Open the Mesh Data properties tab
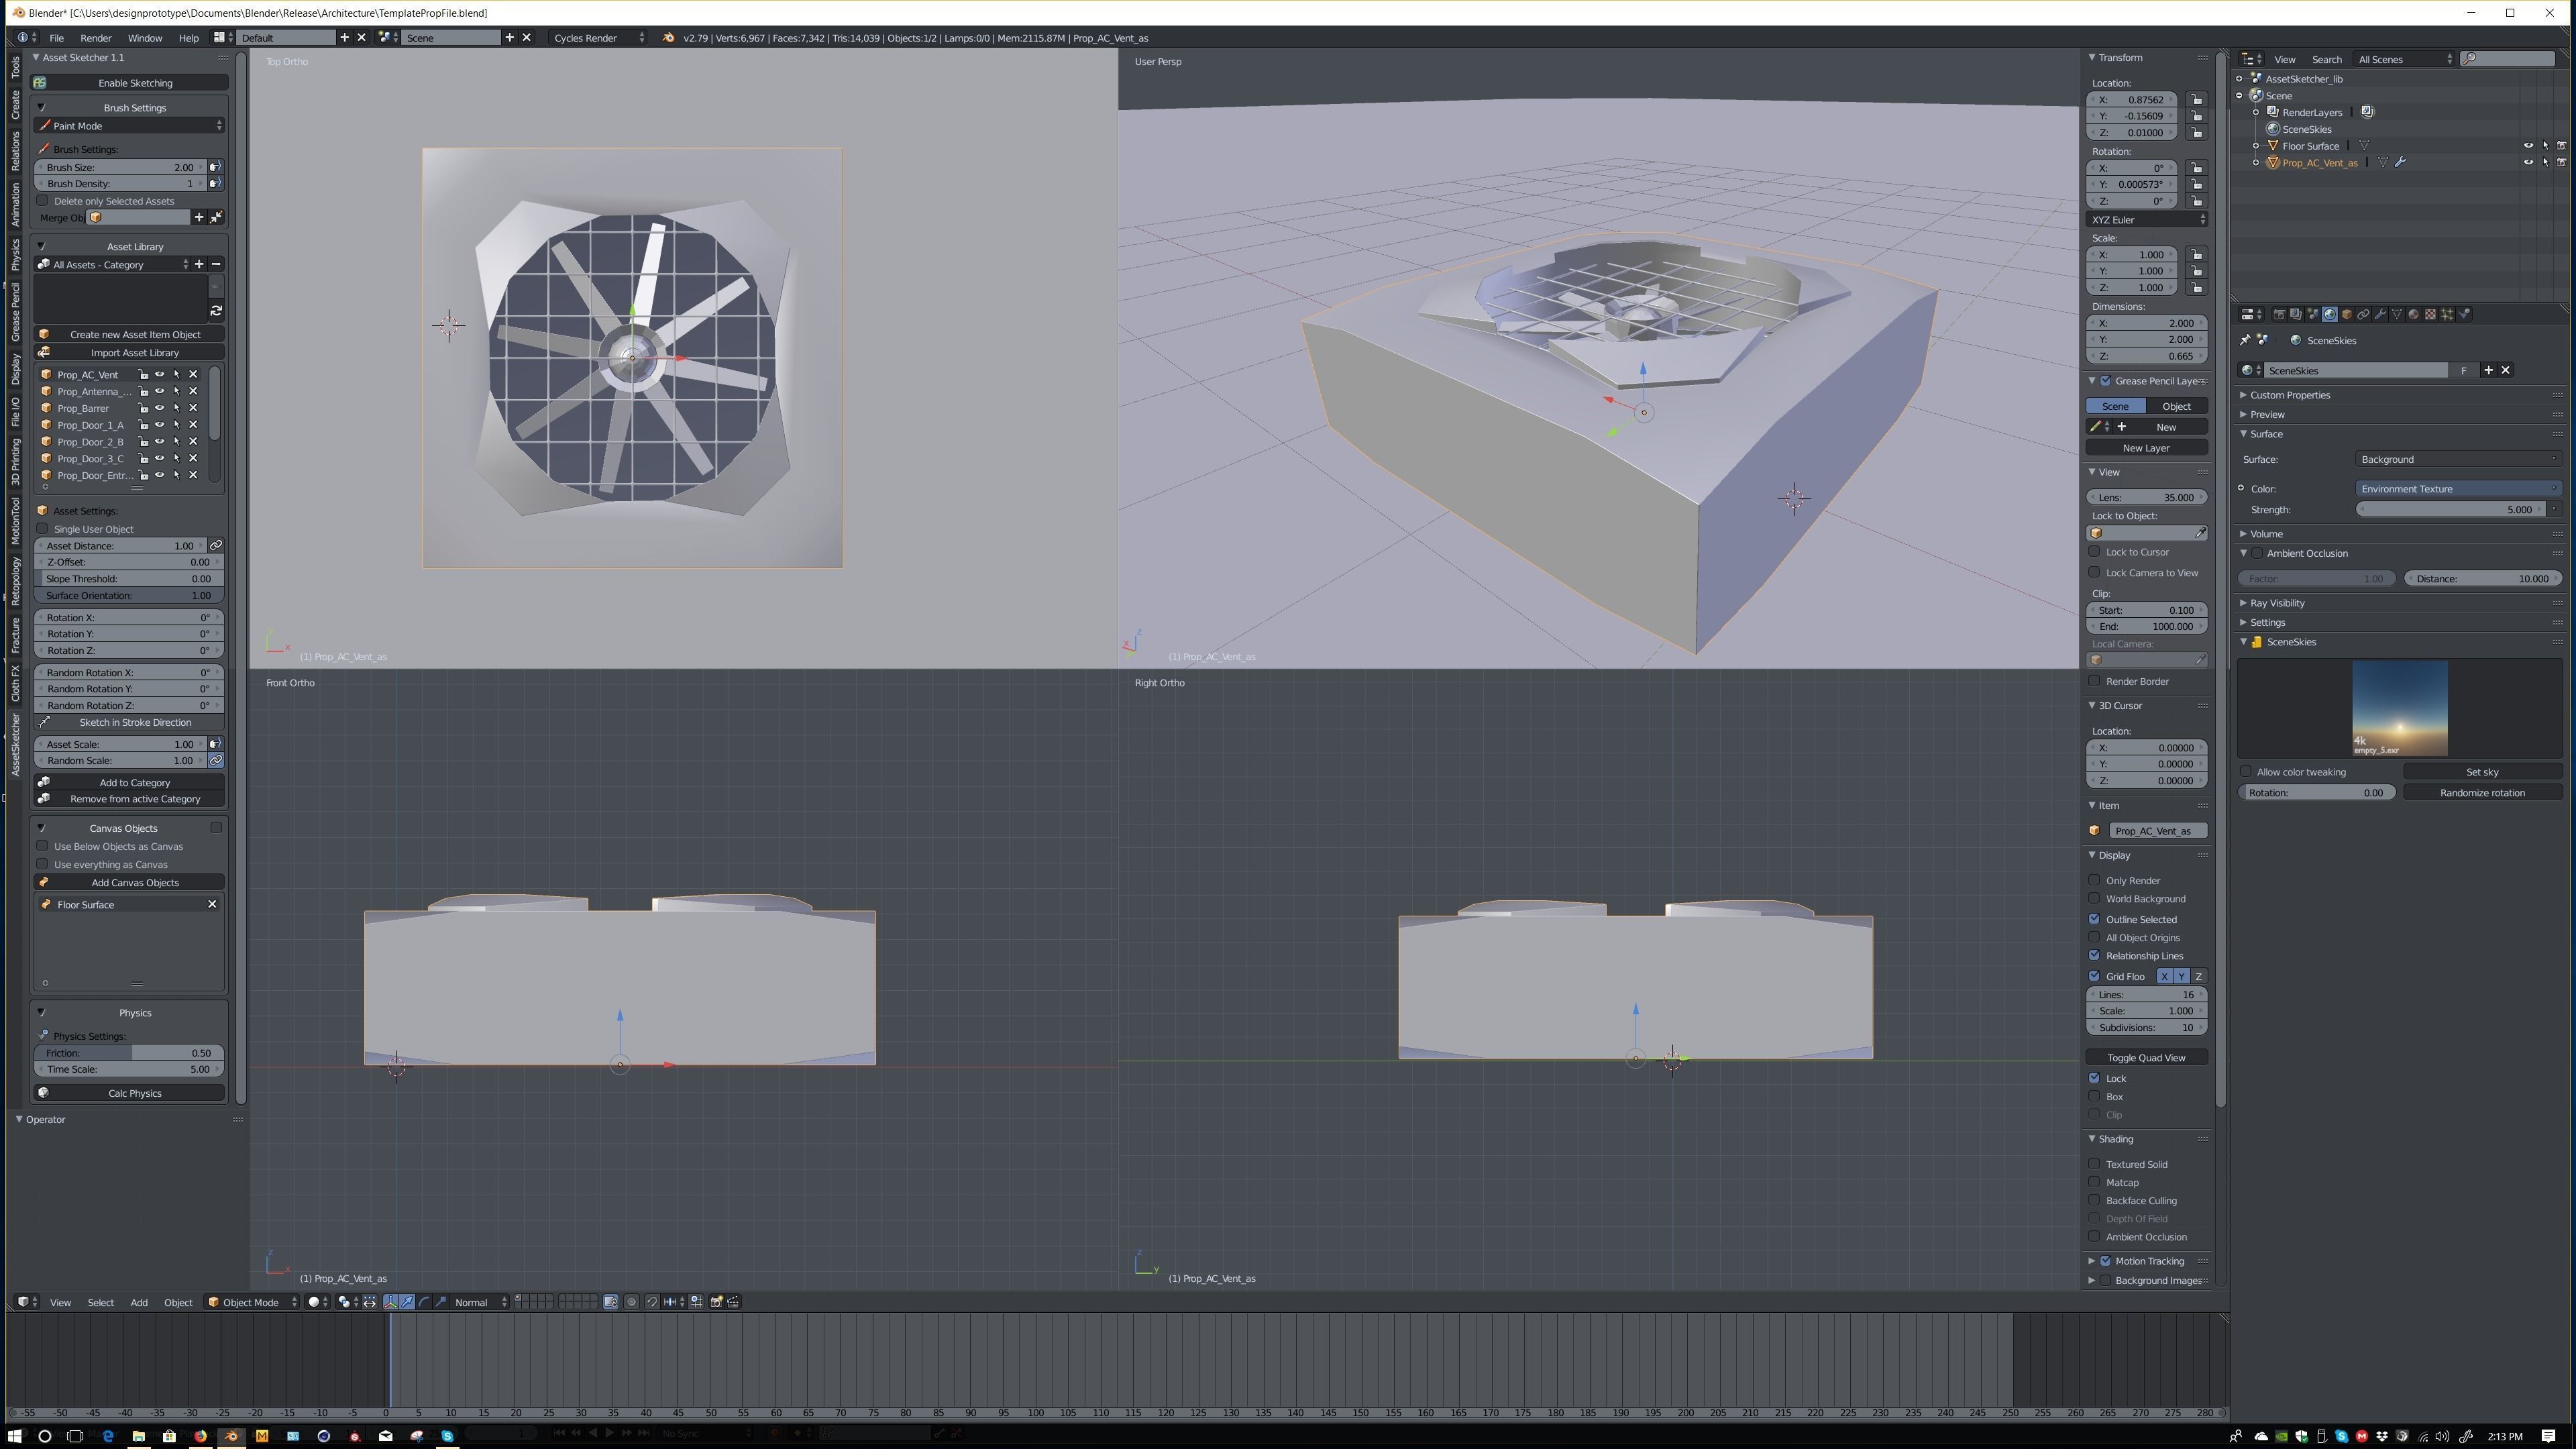Viewport: 2576px width, 1449px height. (x=2397, y=314)
